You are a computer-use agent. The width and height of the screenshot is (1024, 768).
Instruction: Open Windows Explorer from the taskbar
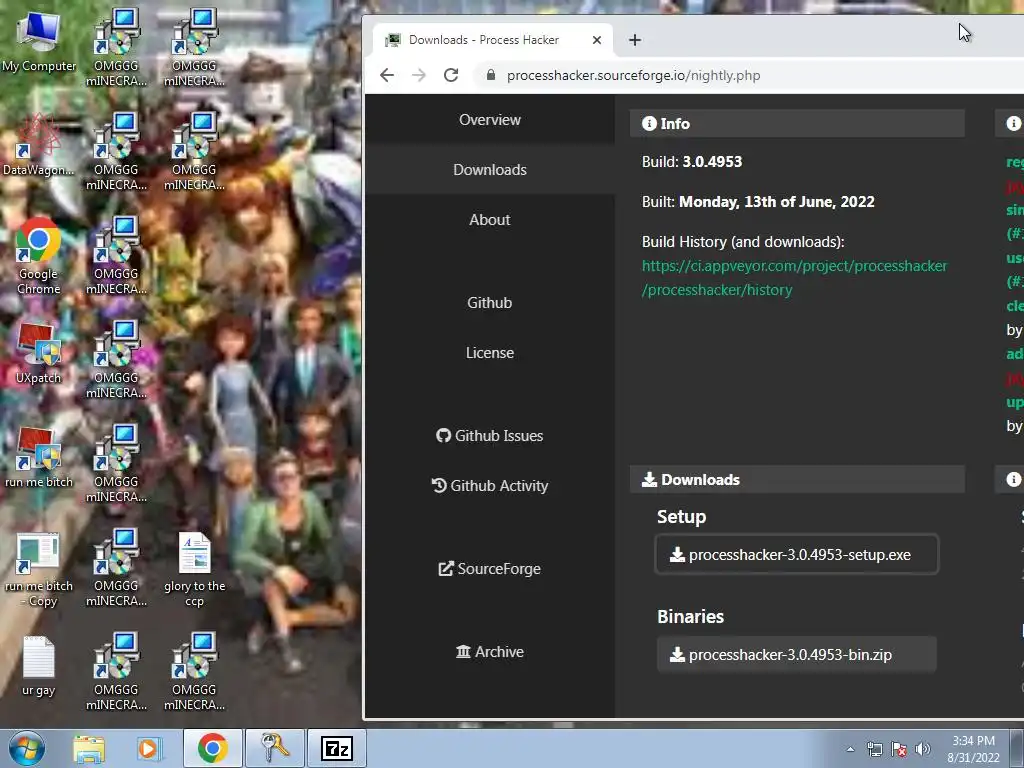tap(89, 748)
